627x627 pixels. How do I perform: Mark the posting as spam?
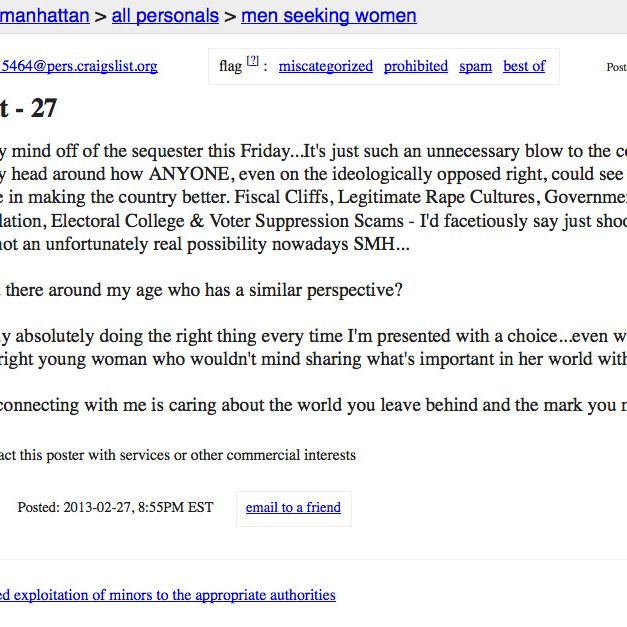475,66
